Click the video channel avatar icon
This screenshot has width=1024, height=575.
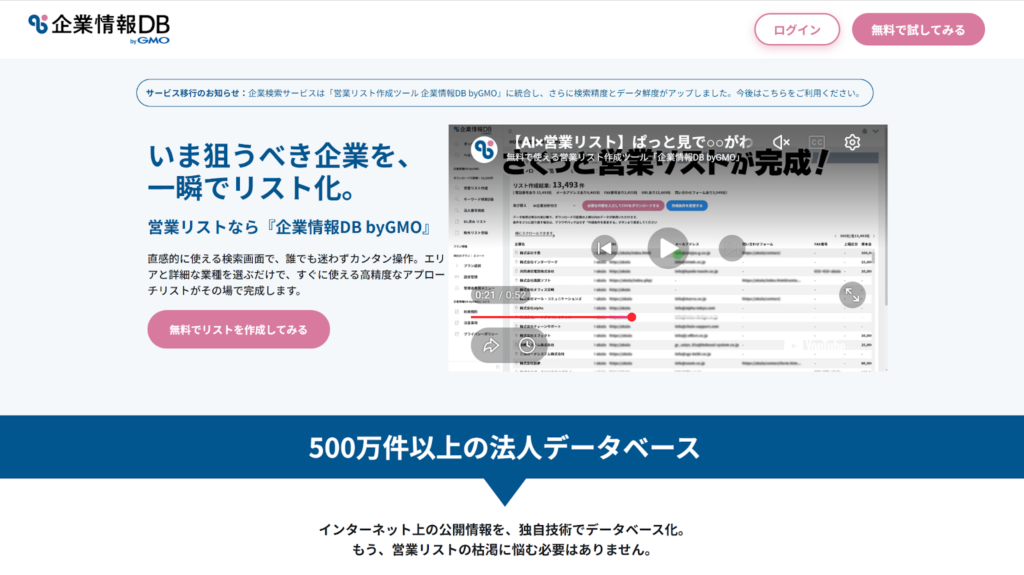point(484,150)
